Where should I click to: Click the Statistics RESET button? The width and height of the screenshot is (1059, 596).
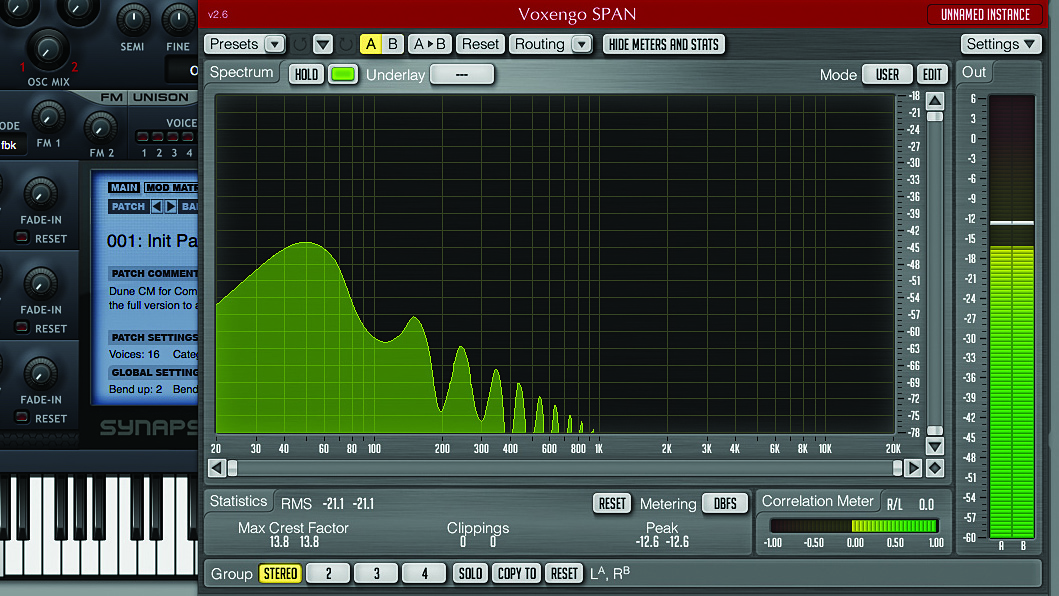tap(612, 503)
